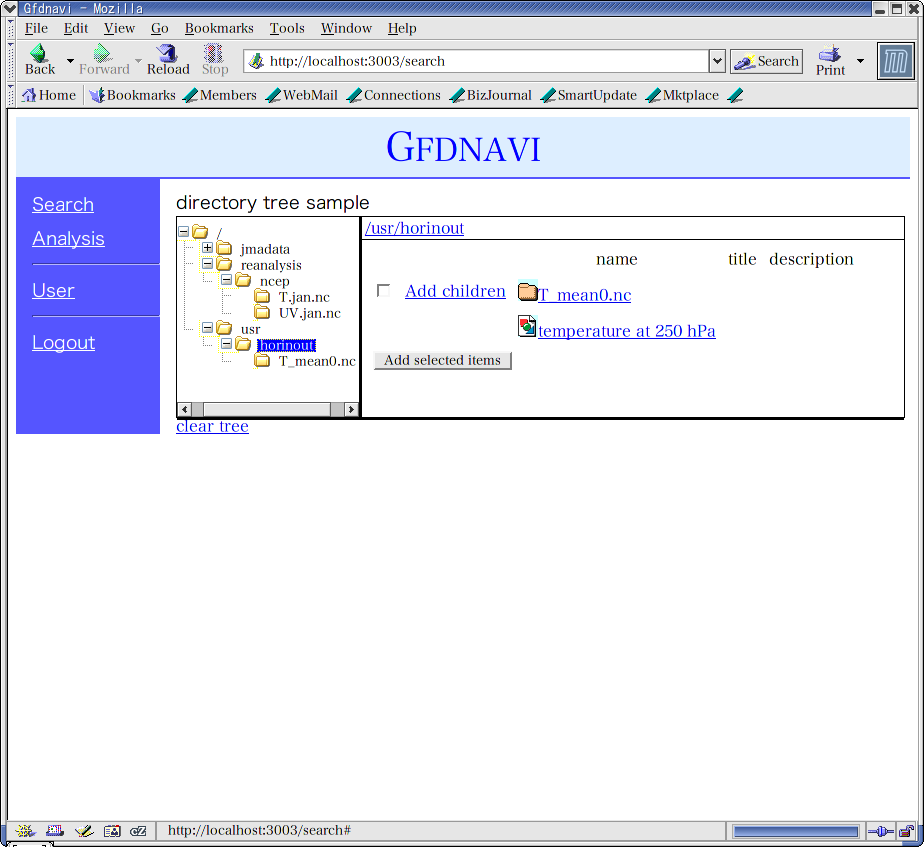Screen dimensions: 924x847
Task: Open the Members bookmark
Action: coord(220,95)
